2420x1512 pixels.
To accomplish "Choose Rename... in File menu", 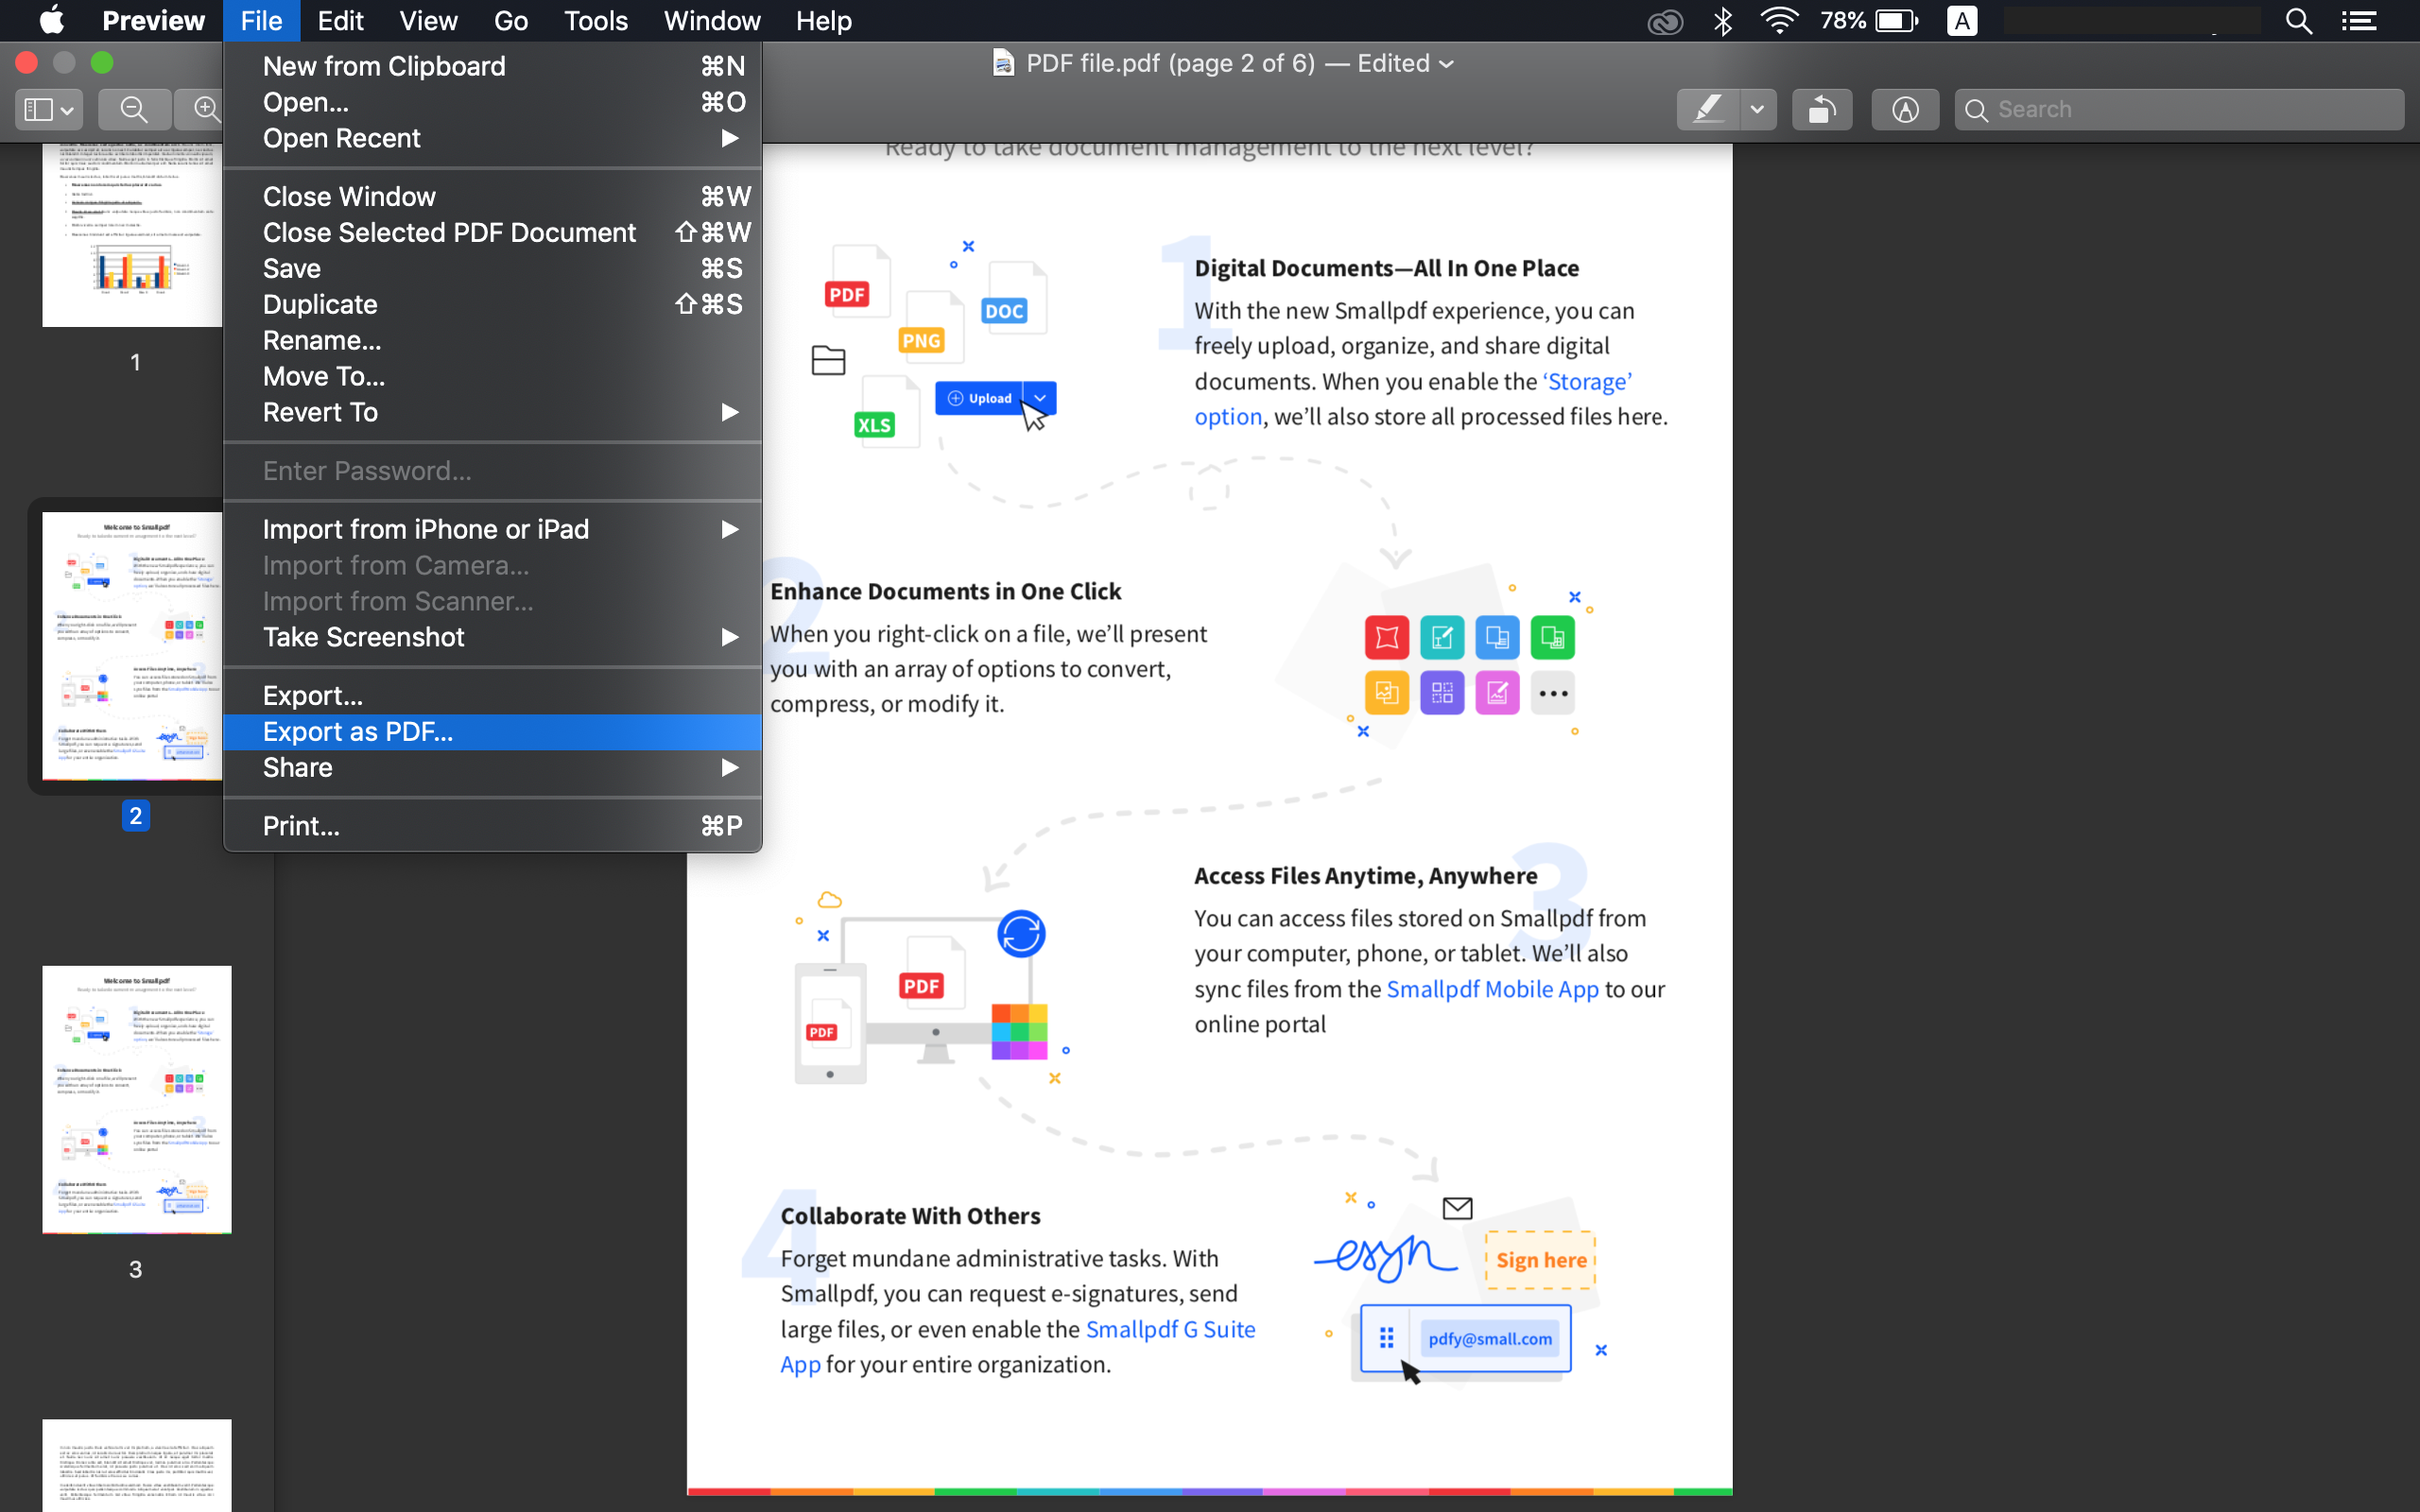I will (492, 340).
